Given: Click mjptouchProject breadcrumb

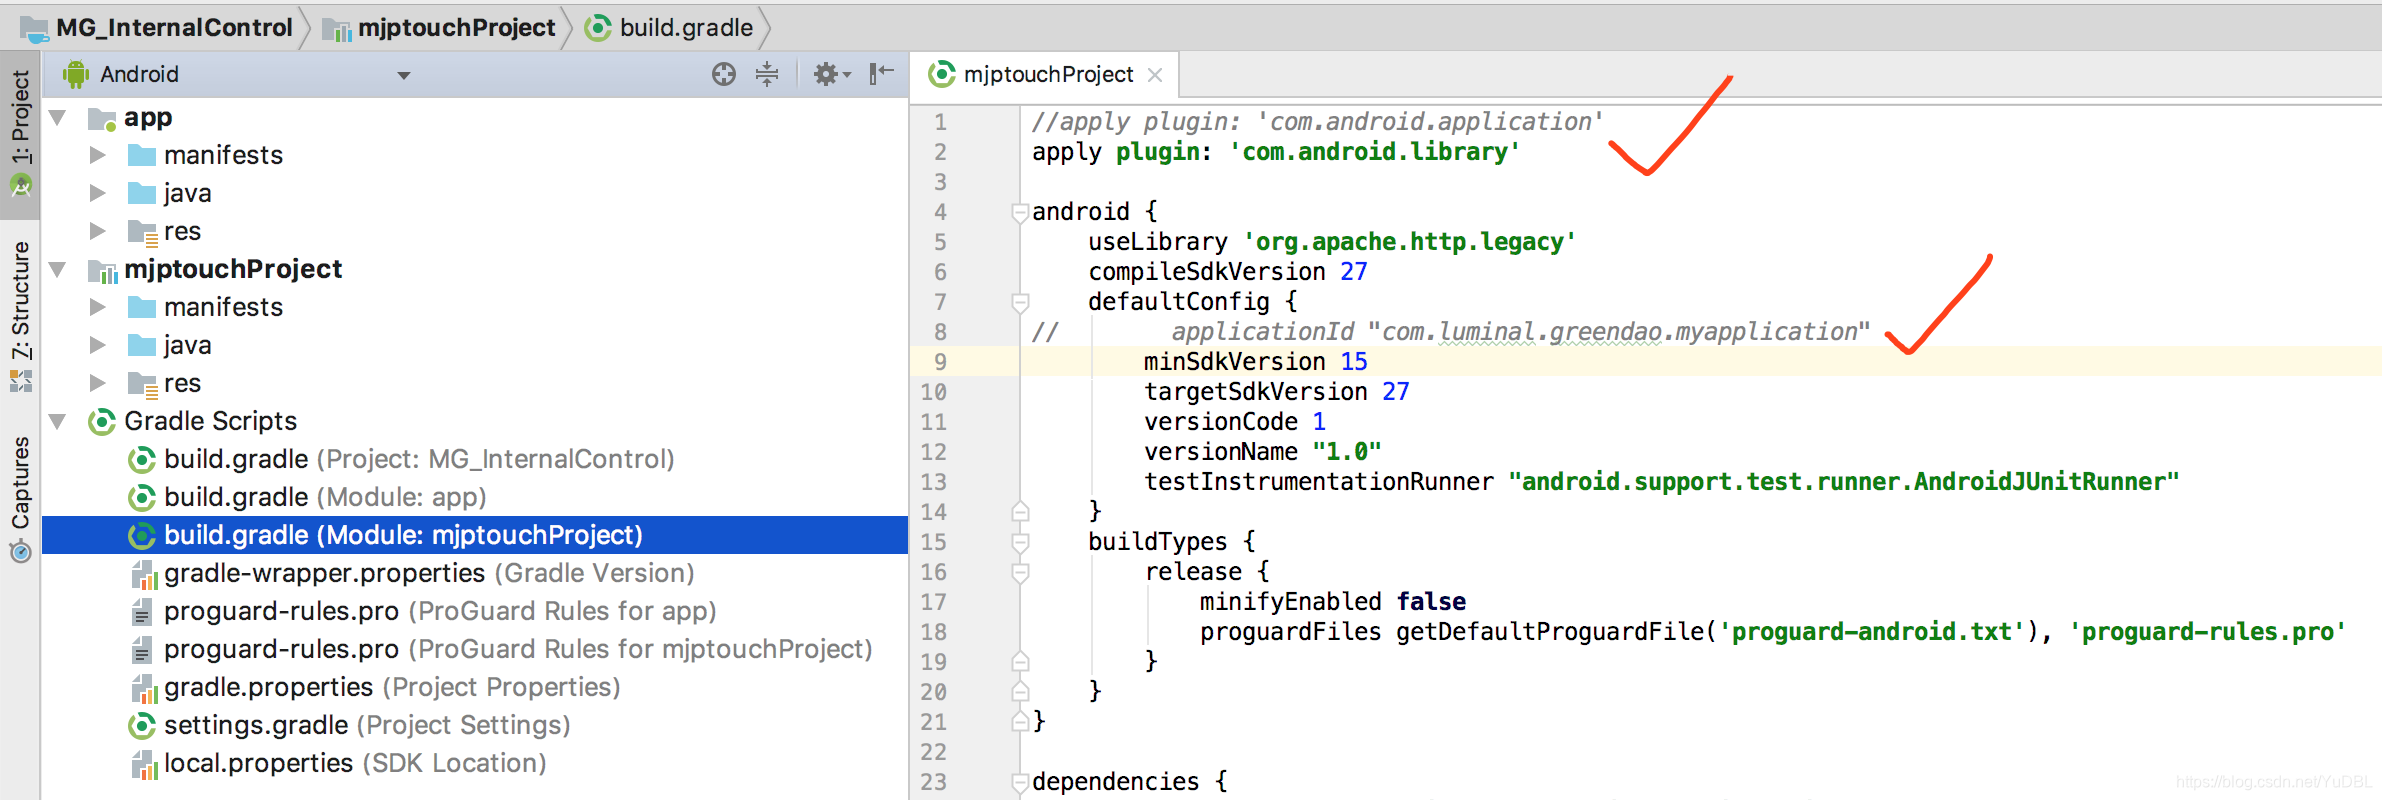Looking at the screenshot, I should (x=440, y=28).
